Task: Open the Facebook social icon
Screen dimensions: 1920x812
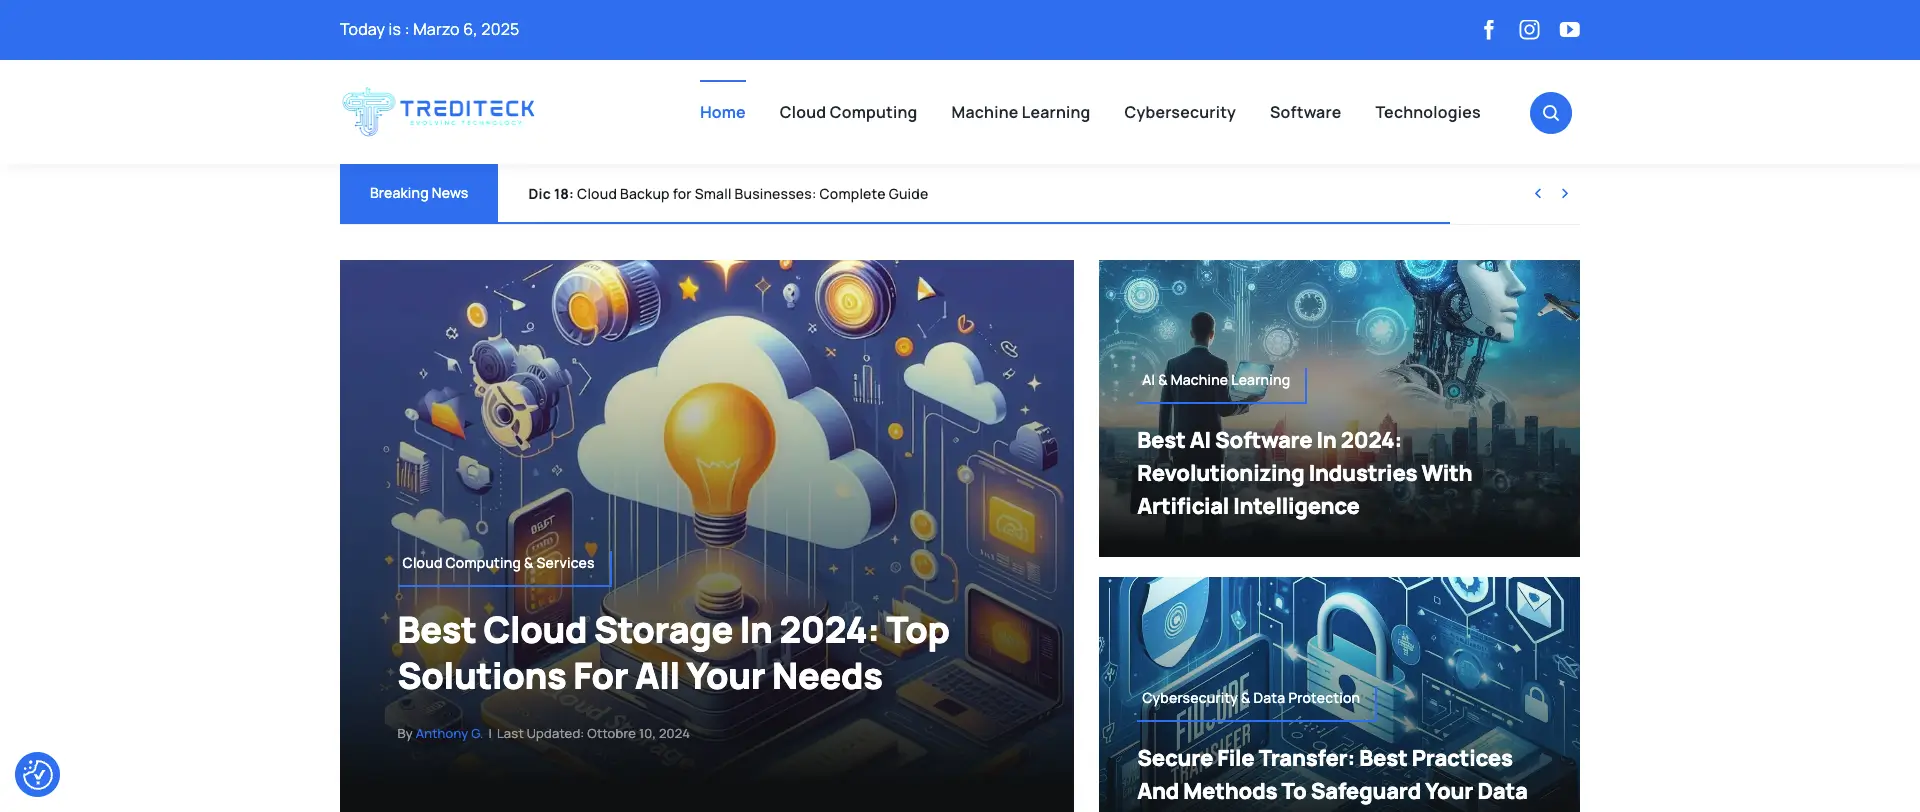Action: (1488, 30)
